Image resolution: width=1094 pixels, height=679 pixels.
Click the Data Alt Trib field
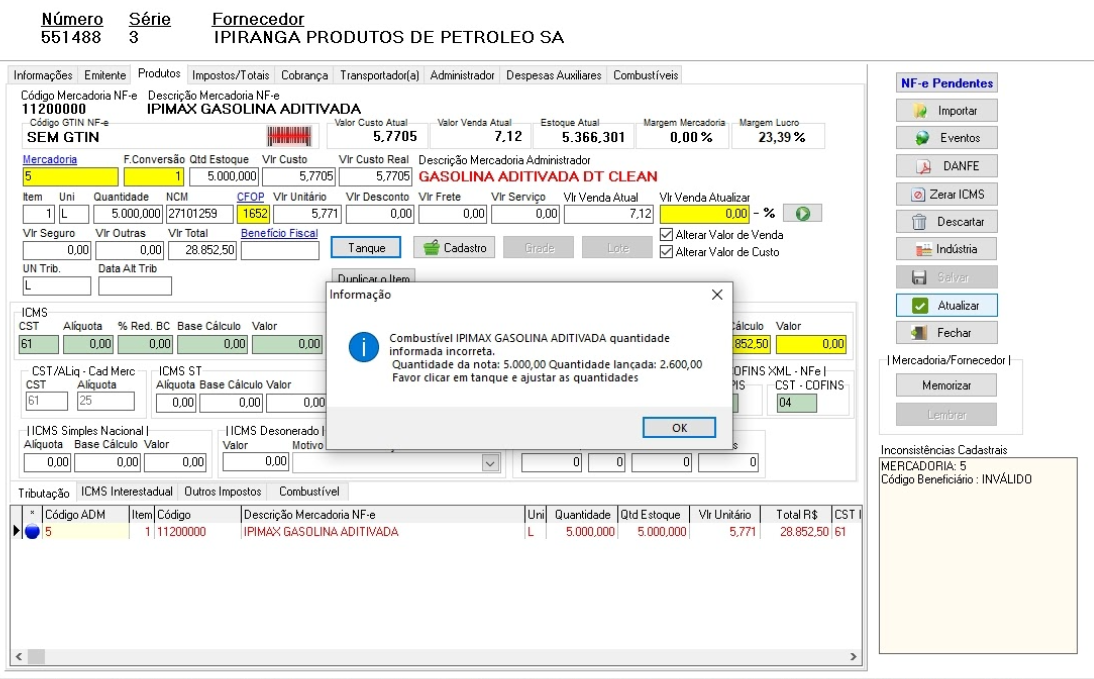(135, 286)
